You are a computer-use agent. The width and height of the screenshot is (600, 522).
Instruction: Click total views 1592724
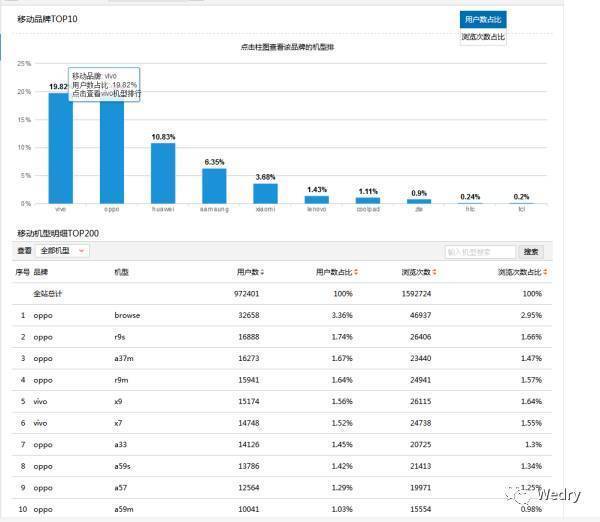pos(416,294)
